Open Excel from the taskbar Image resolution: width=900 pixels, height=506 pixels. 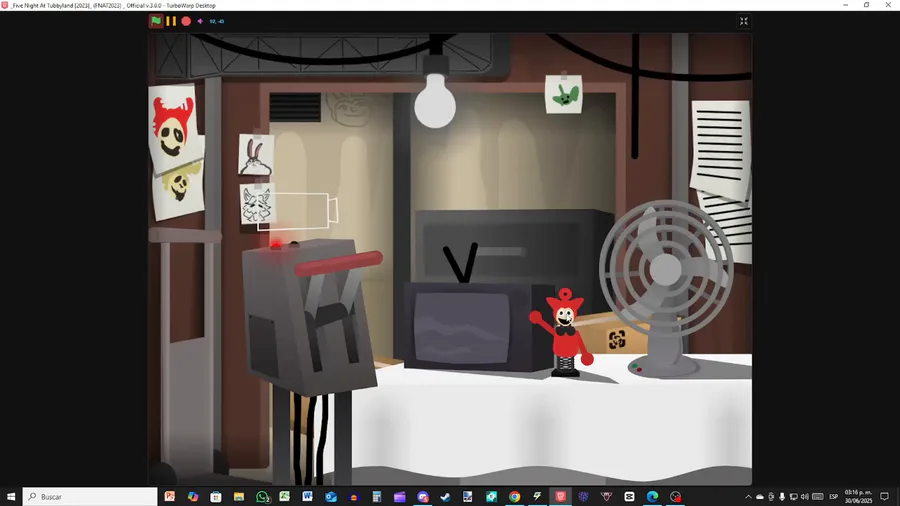point(285,496)
